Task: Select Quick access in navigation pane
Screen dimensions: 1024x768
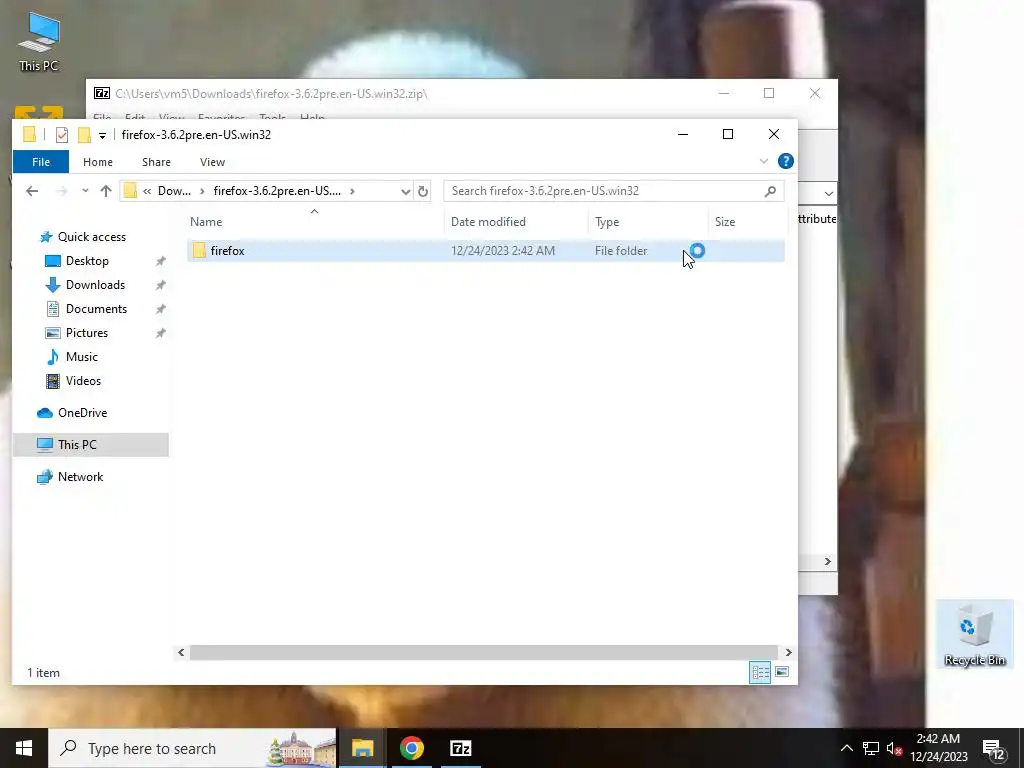Action: click(91, 237)
